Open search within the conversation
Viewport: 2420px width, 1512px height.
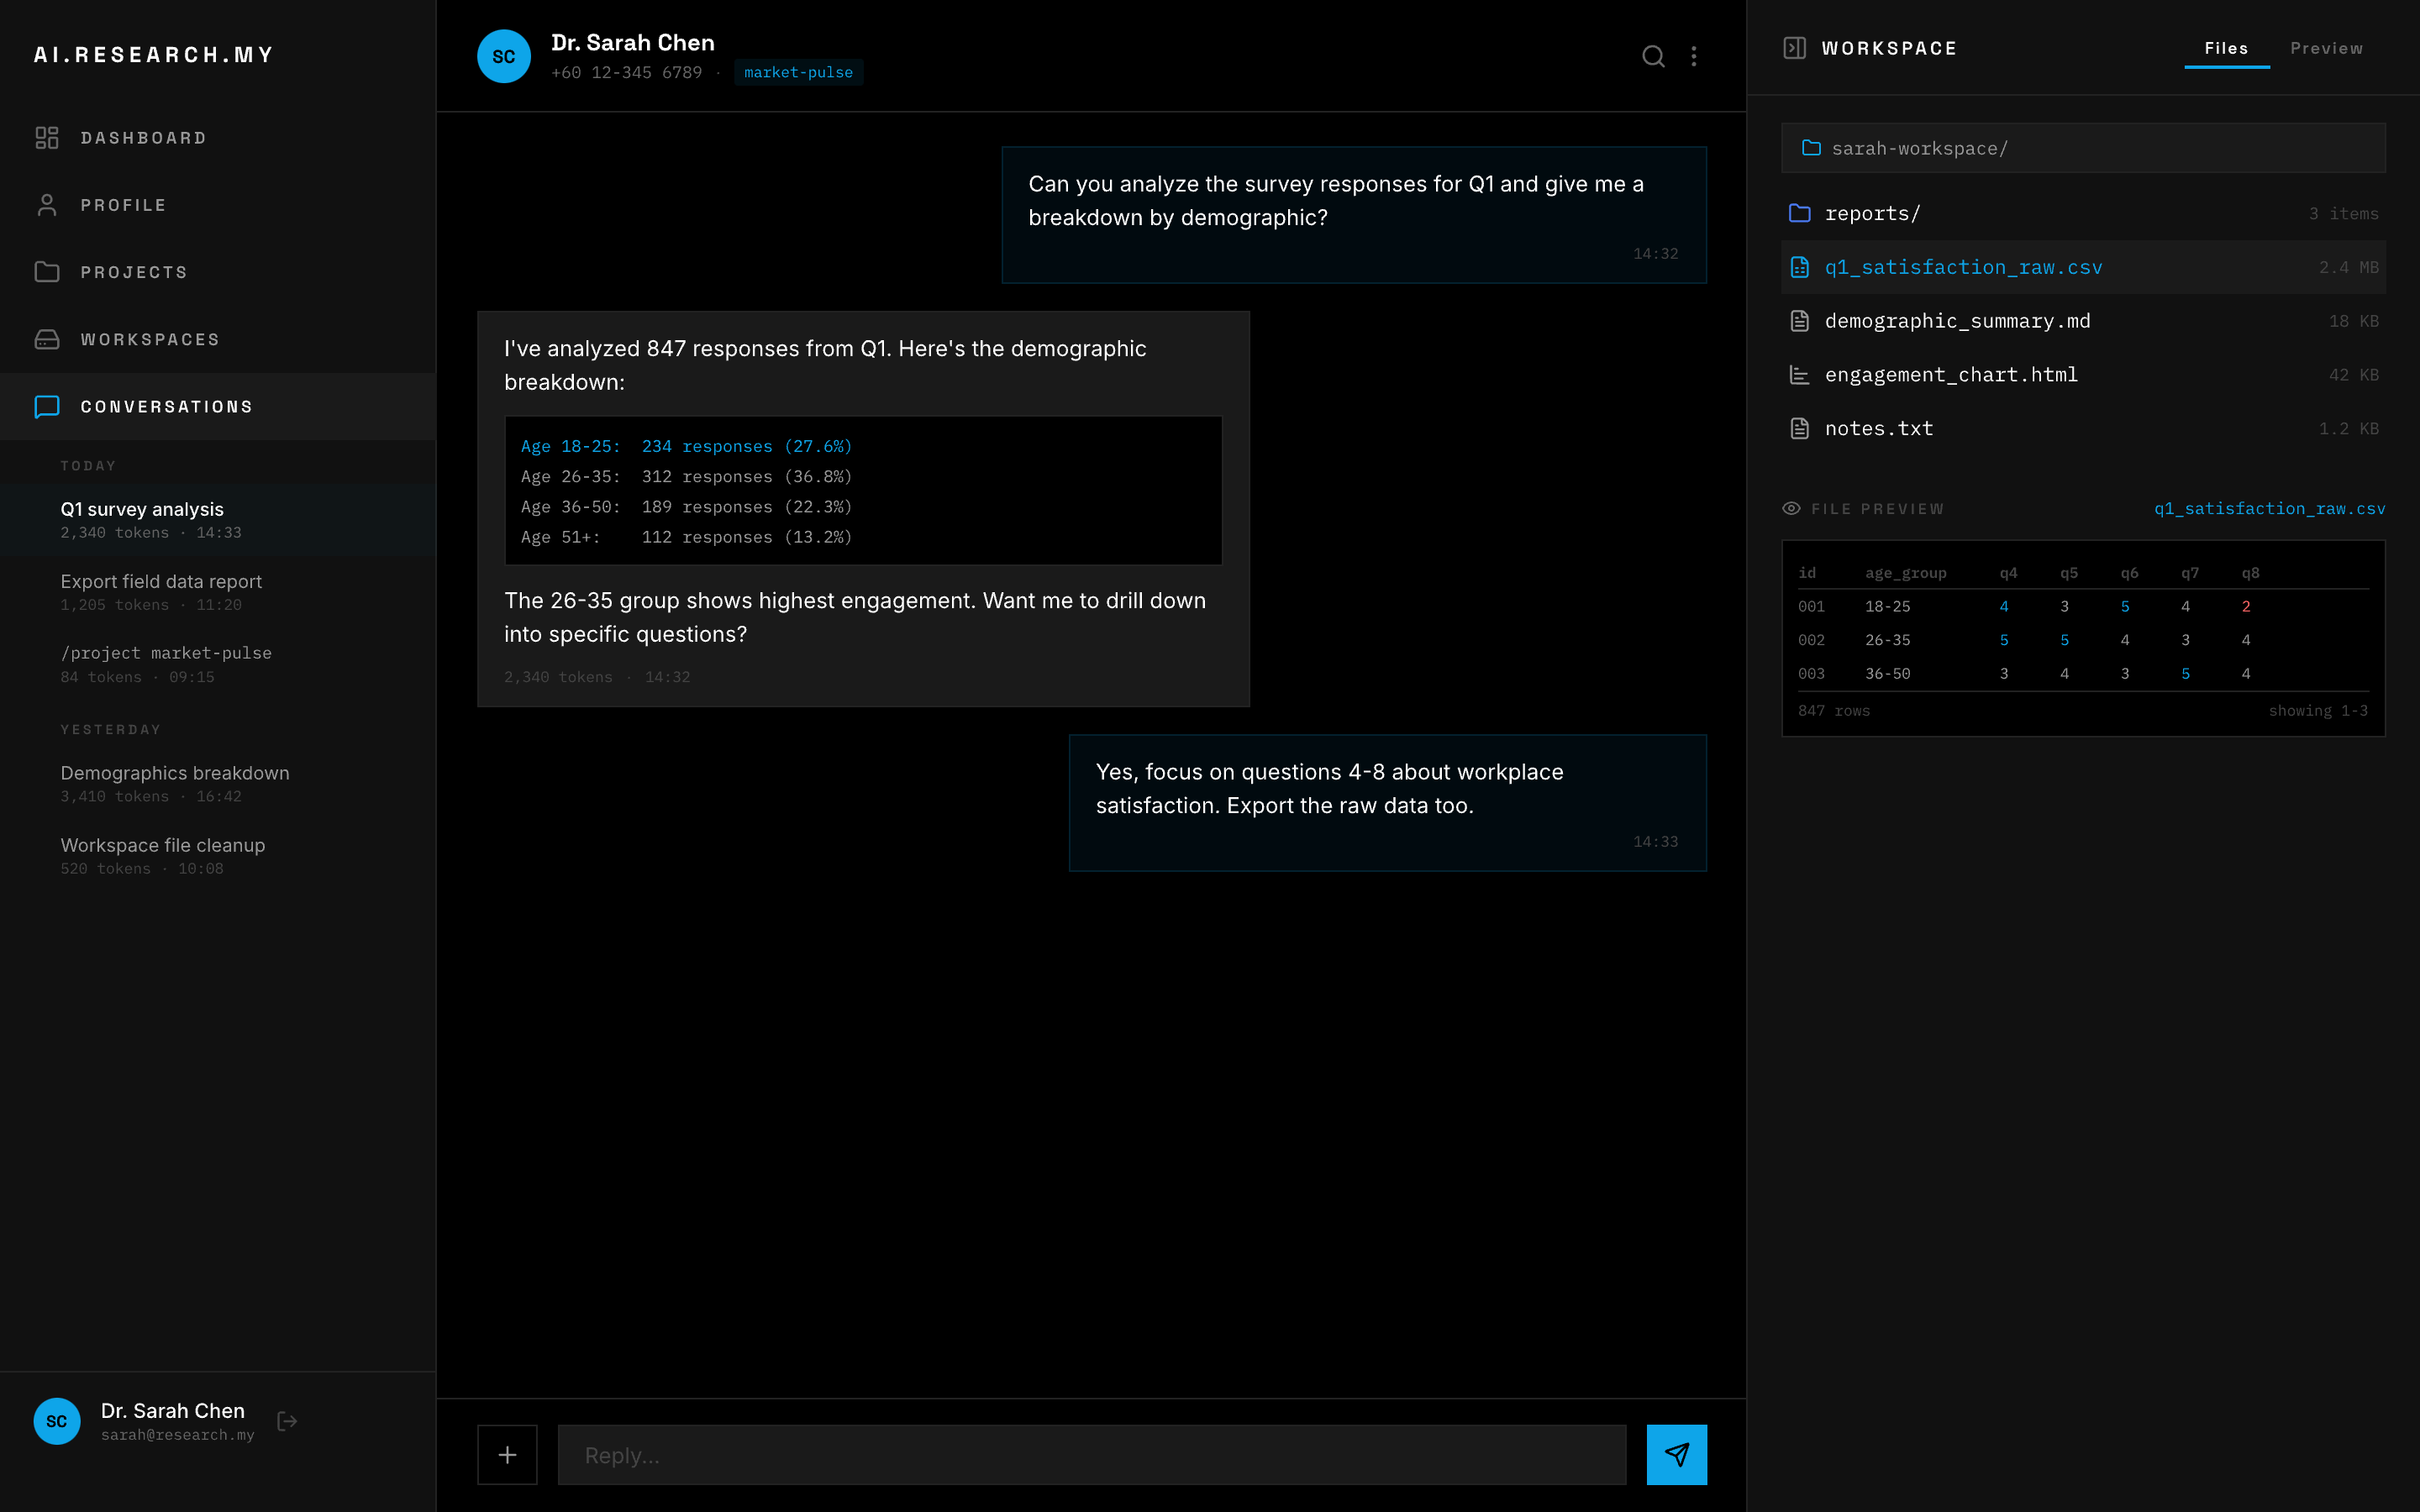(1655, 56)
